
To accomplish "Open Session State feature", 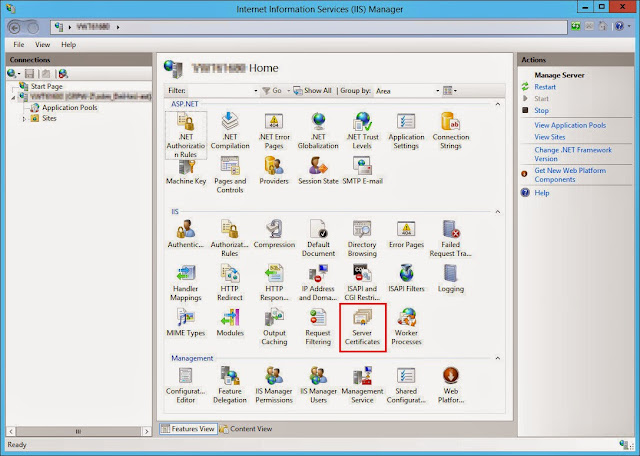I will [318, 171].
